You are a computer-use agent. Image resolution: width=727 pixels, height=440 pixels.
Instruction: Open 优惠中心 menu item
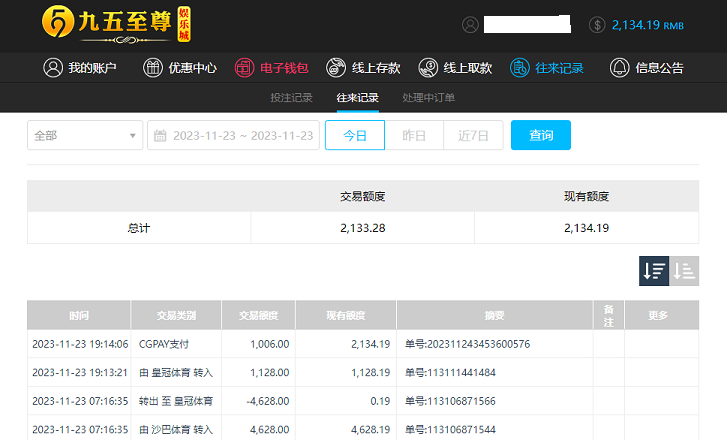pos(180,68)
